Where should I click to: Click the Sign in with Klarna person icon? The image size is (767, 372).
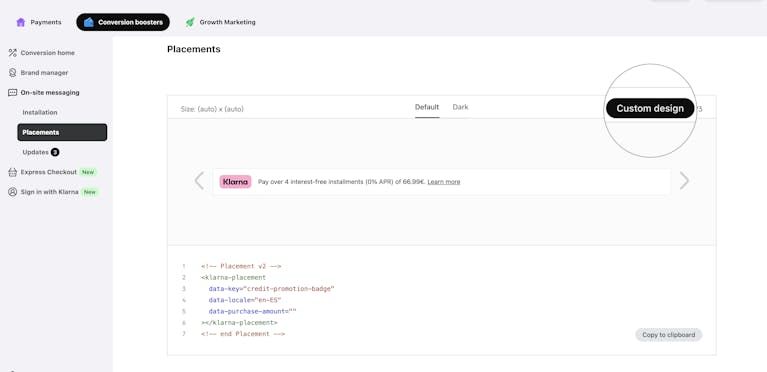(13, 192)
